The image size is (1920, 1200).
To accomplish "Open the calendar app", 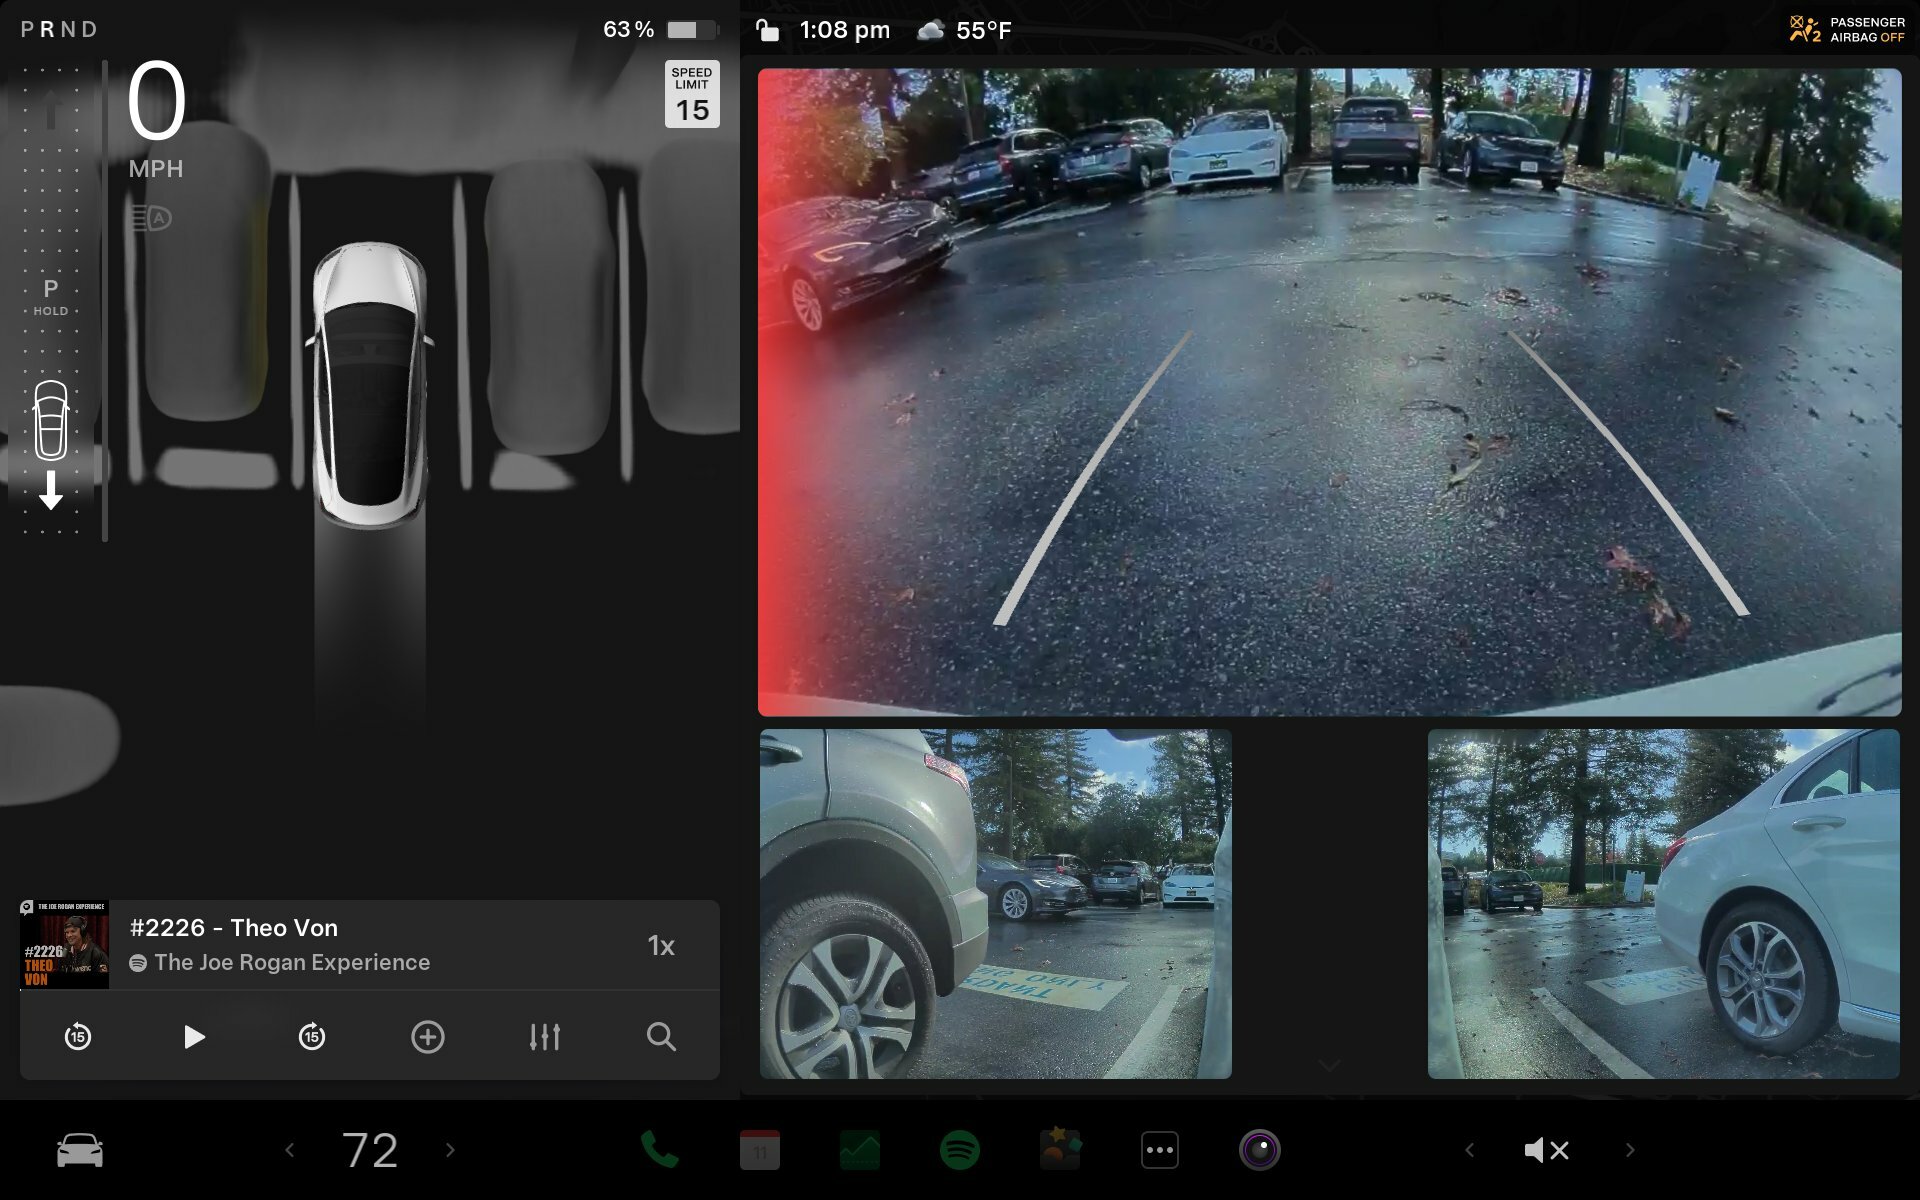I will 759,1150.
